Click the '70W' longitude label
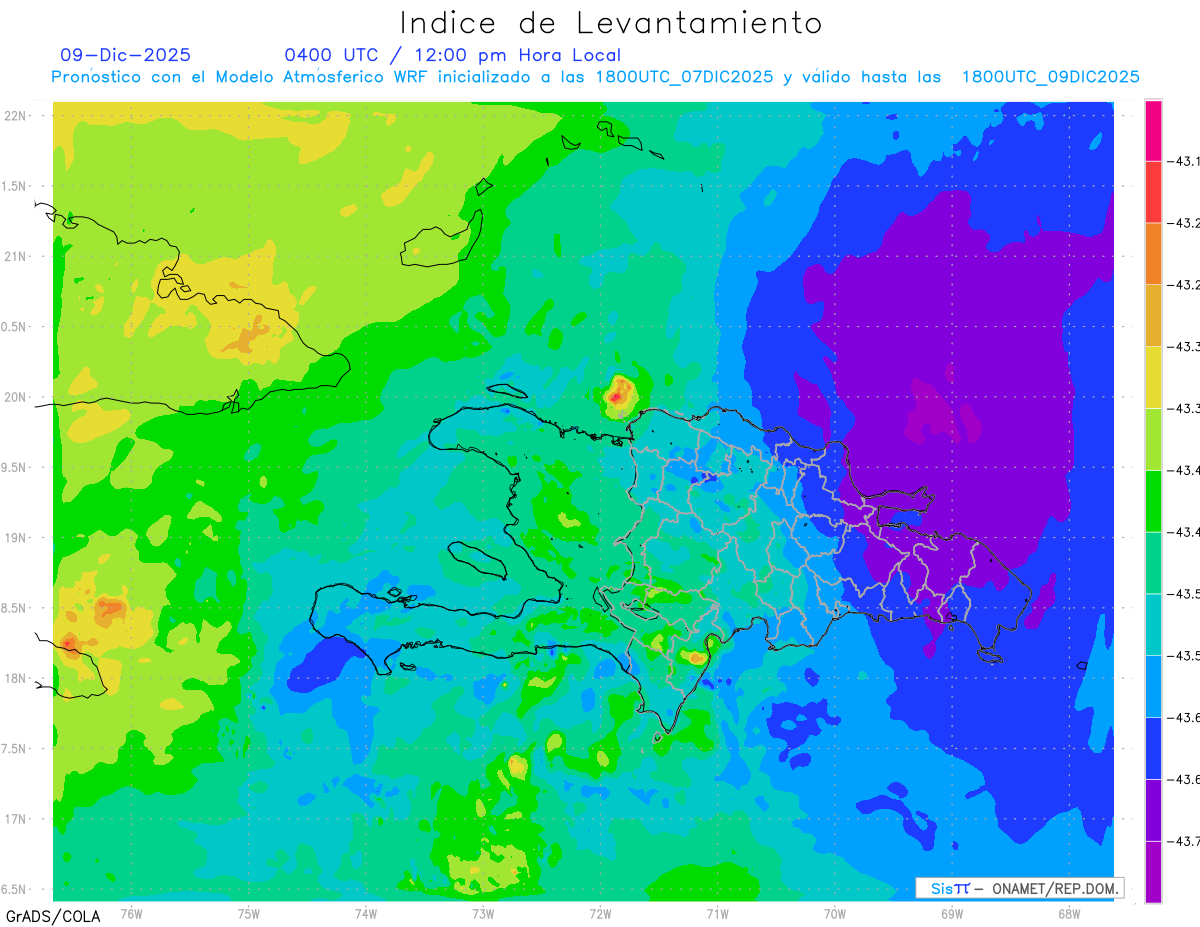This screenshot has width=1200, height=927. 834,914
